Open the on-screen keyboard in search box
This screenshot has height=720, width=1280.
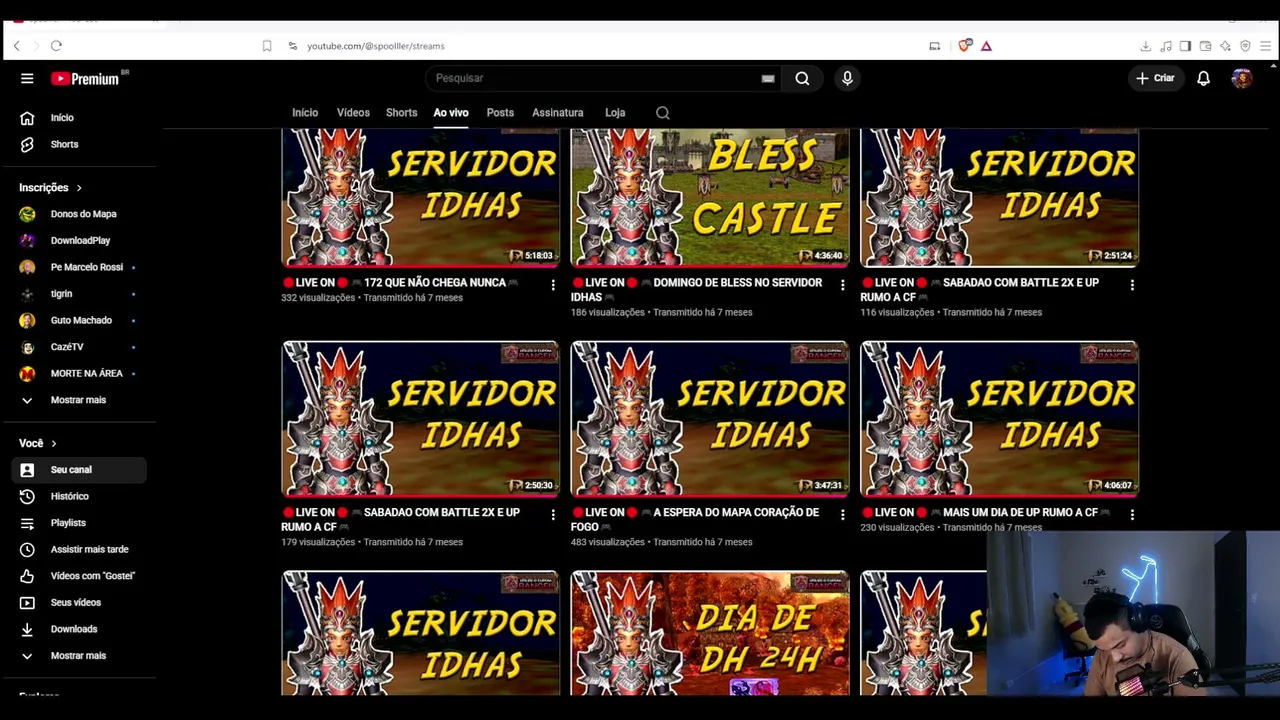[x=768, y=78]
